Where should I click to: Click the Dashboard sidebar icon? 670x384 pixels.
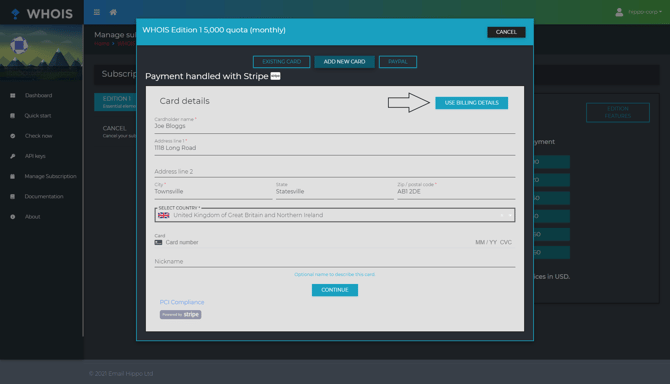(x=12, y=95)
